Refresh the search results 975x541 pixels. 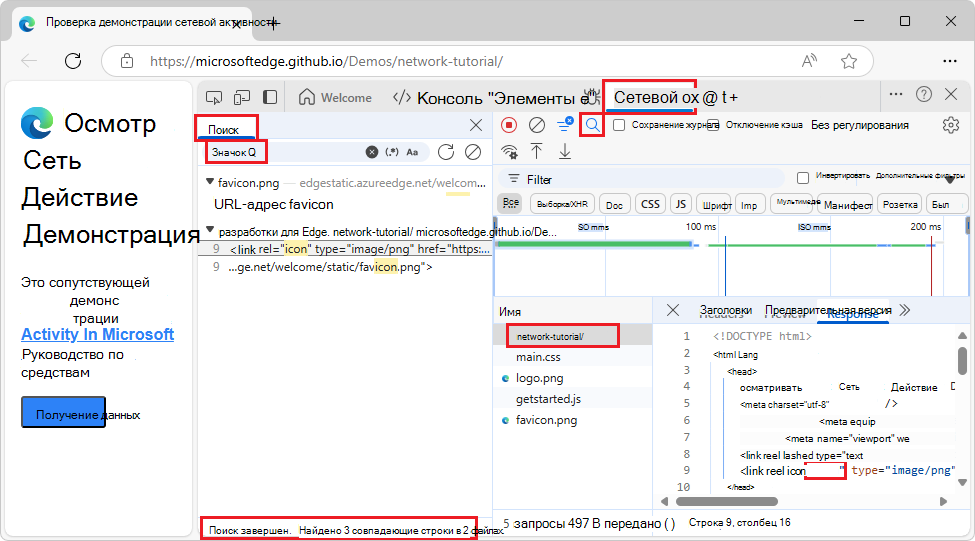tap(446, 152)
